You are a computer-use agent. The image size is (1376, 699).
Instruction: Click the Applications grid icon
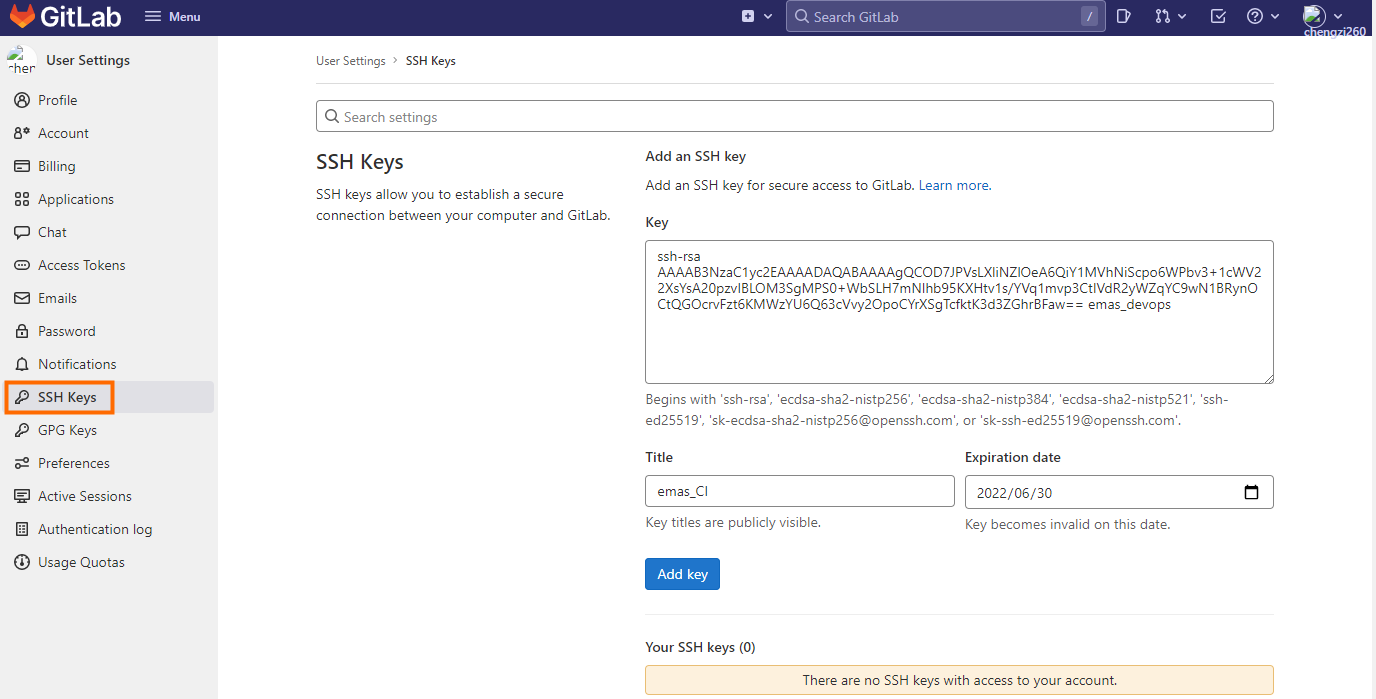click(22, 199)
